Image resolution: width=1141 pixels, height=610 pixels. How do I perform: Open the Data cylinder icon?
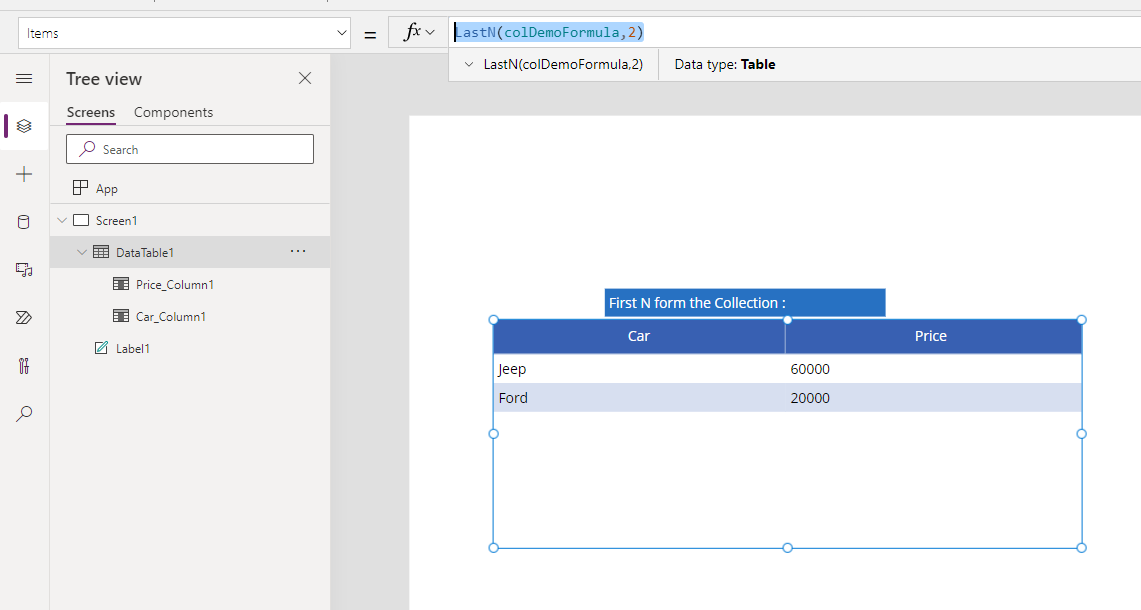24,222
